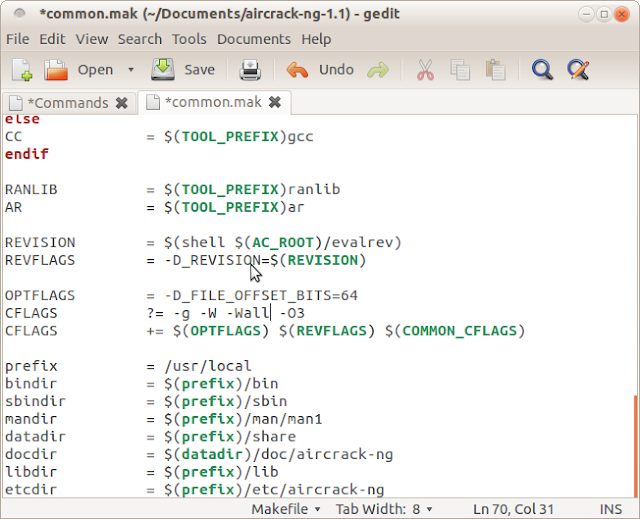The height and width of the screenshot is (519, 640).
Task: Cut selection with scissors icon
Action: 425,70
